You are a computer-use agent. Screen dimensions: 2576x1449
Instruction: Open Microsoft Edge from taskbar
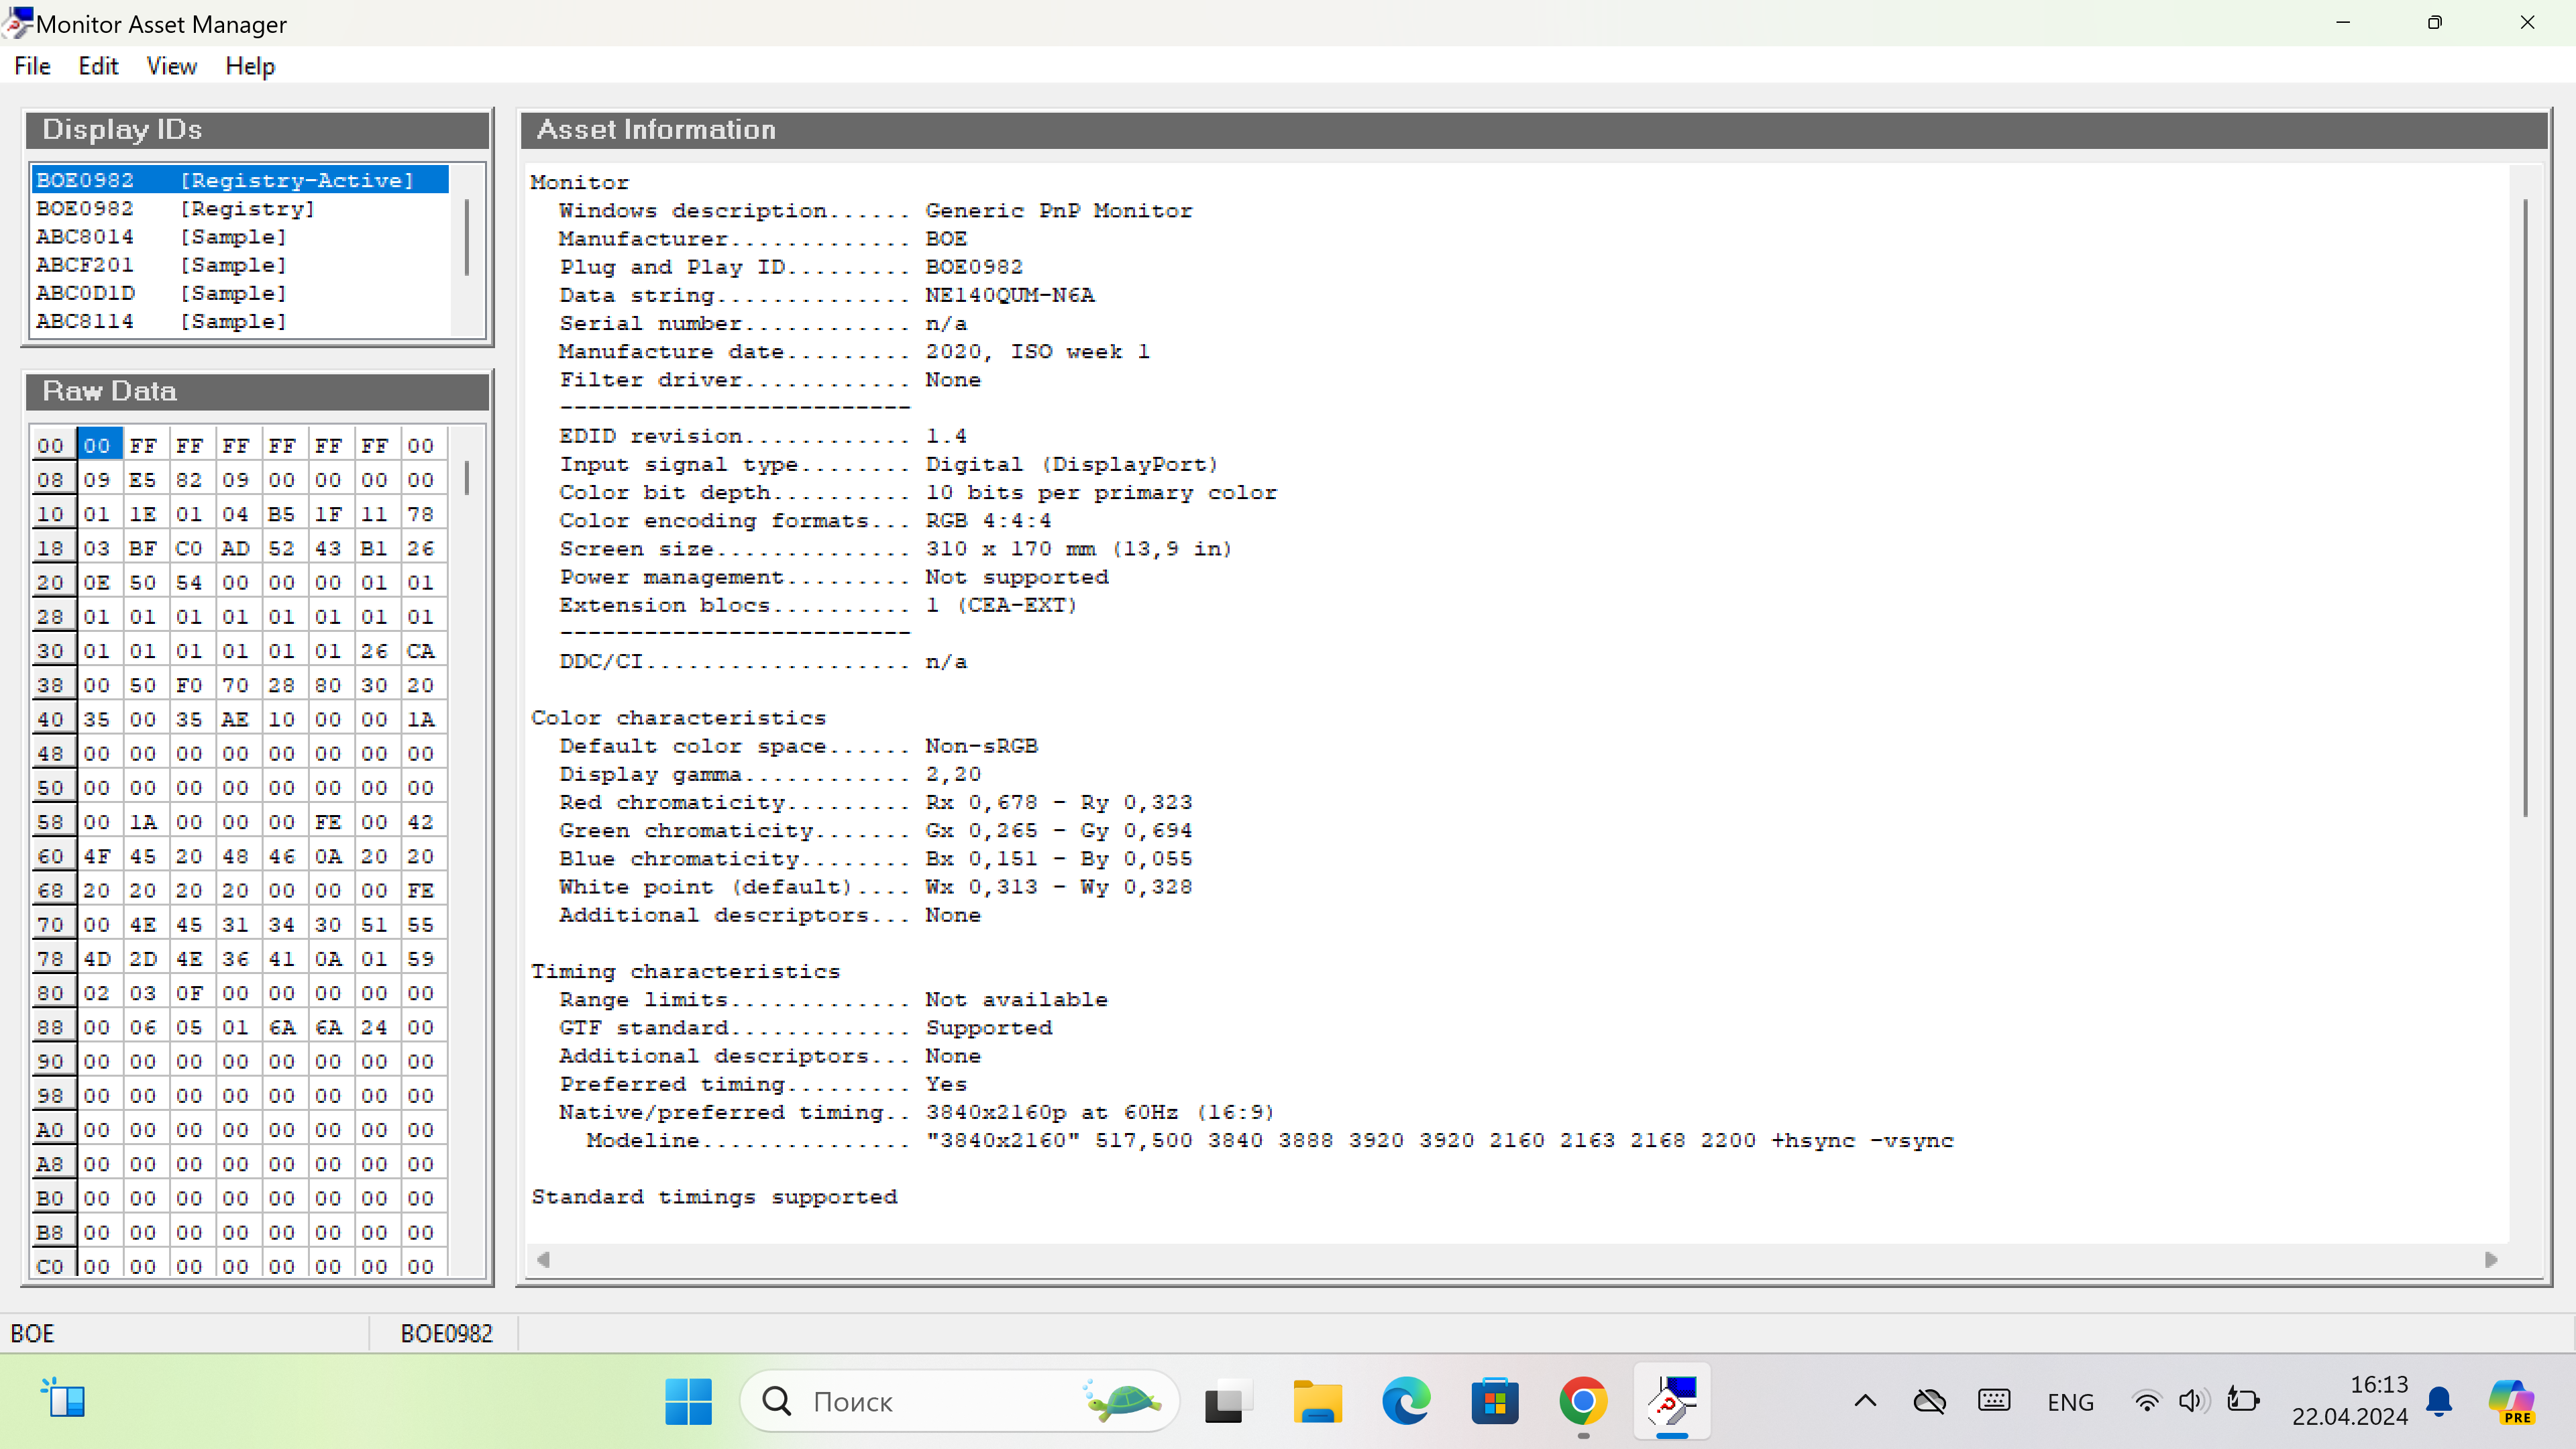1405,1401
